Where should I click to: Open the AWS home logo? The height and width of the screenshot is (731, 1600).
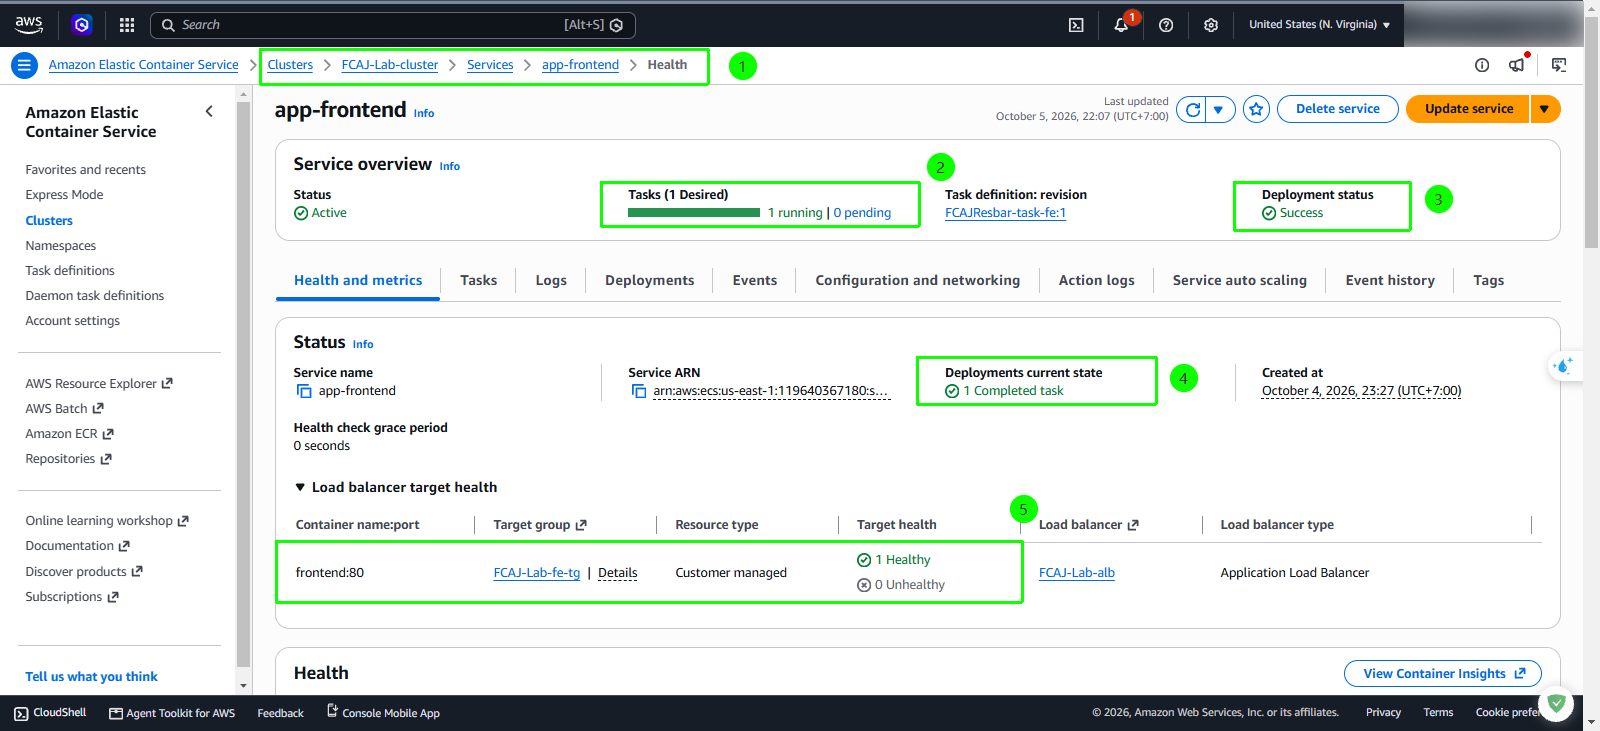pos(29,24)
